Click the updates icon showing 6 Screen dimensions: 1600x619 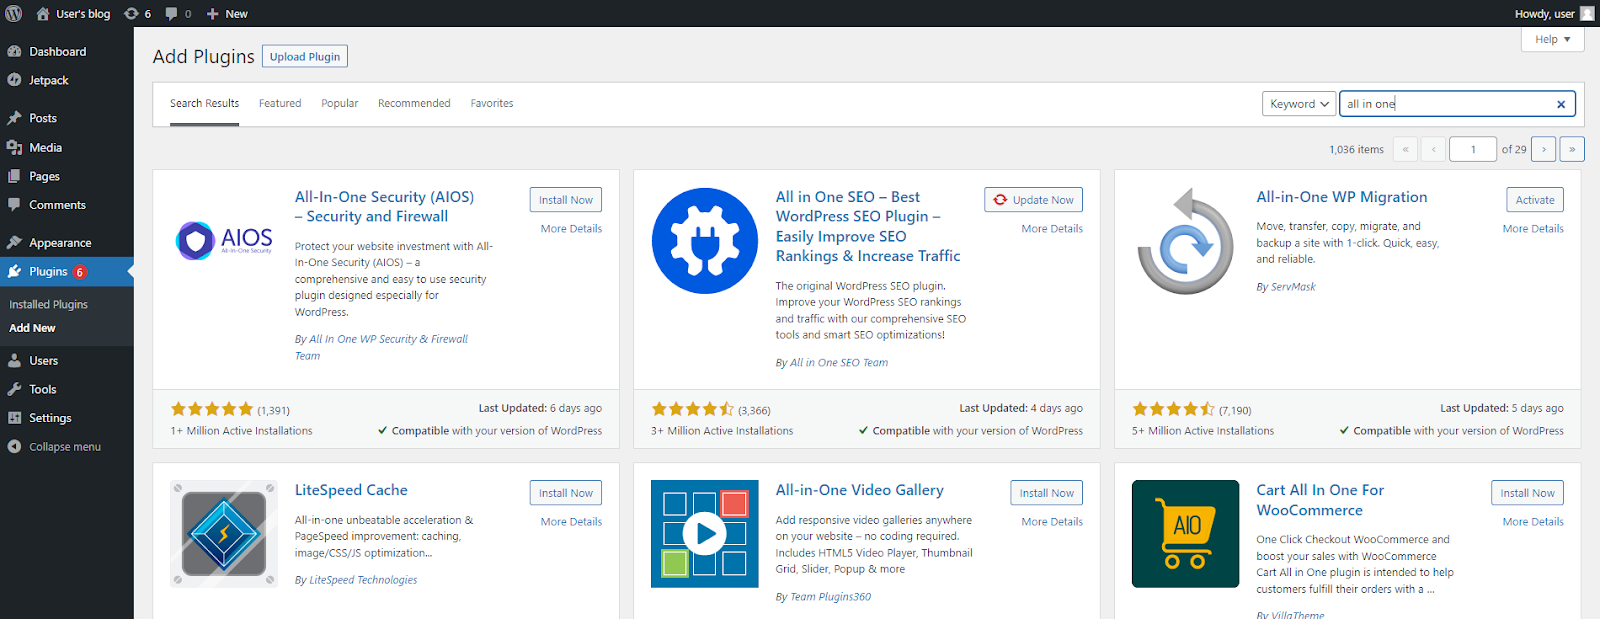(x=137, y=14)
